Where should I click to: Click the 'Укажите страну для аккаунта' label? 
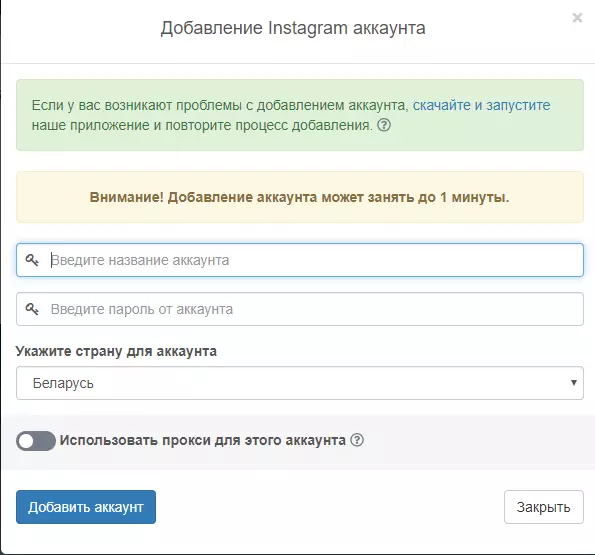[116, 351]
